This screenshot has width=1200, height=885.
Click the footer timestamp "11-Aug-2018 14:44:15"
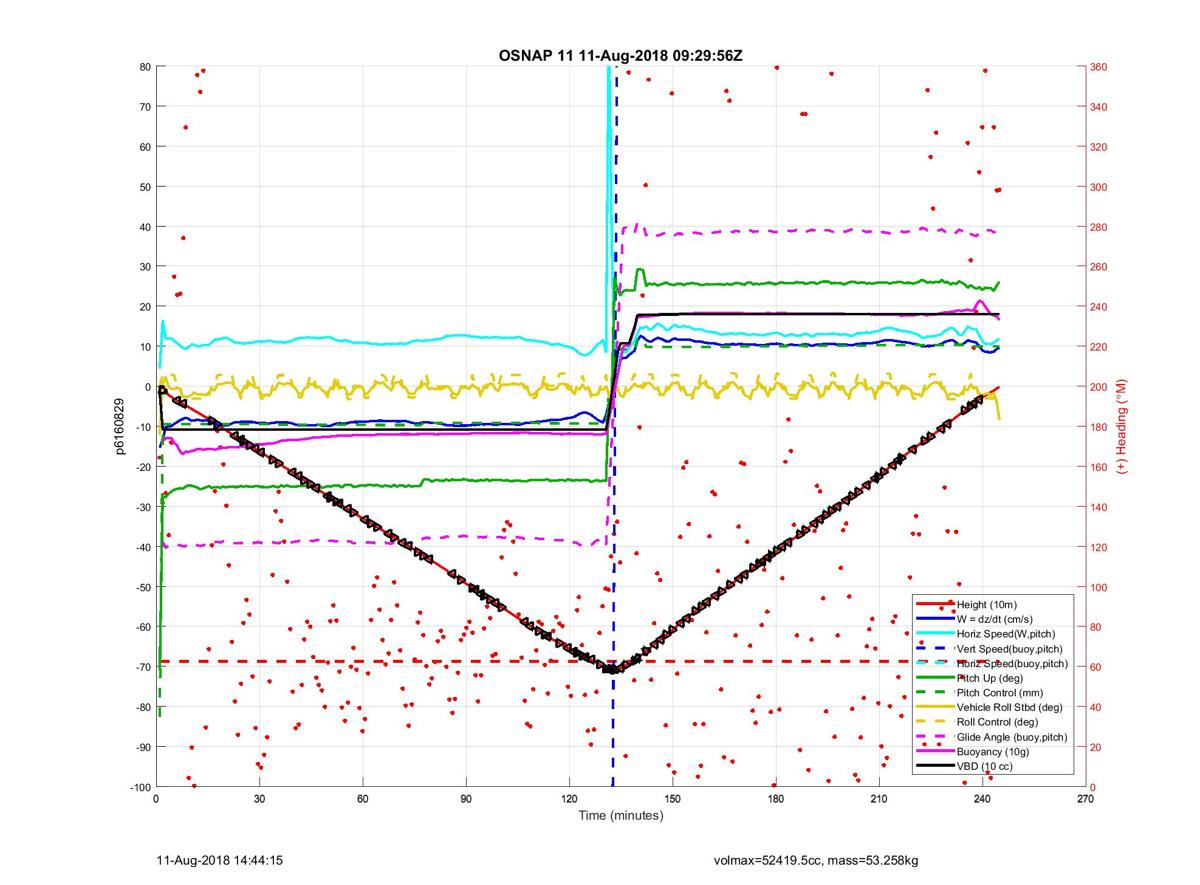click(x=219, y=860)
